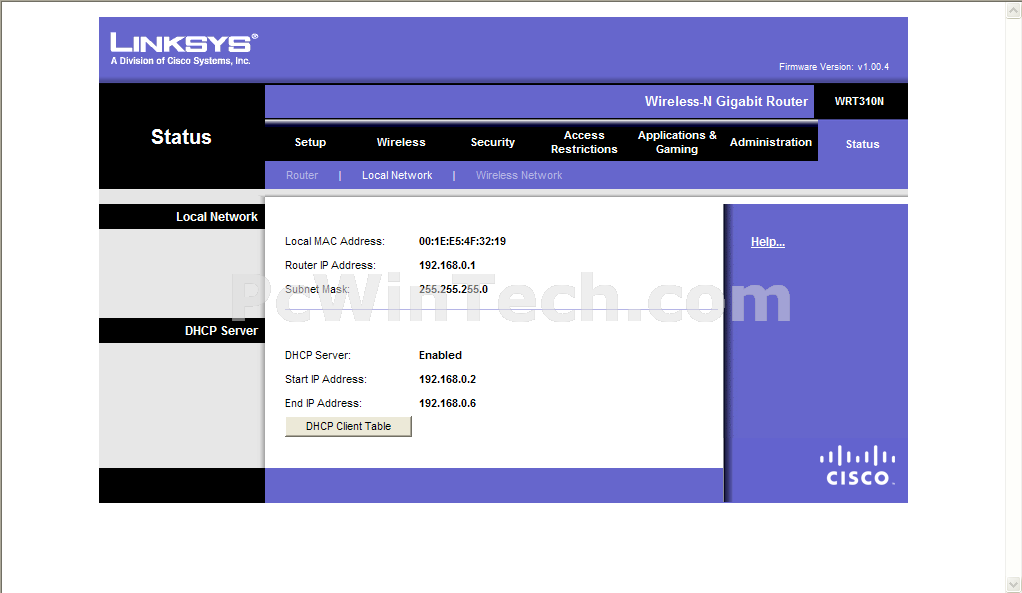This screenshot has width=1022, height=593.
Task: Open the Applications & Gaming tab
Action: pyautogui.click(x=677, y=142)
